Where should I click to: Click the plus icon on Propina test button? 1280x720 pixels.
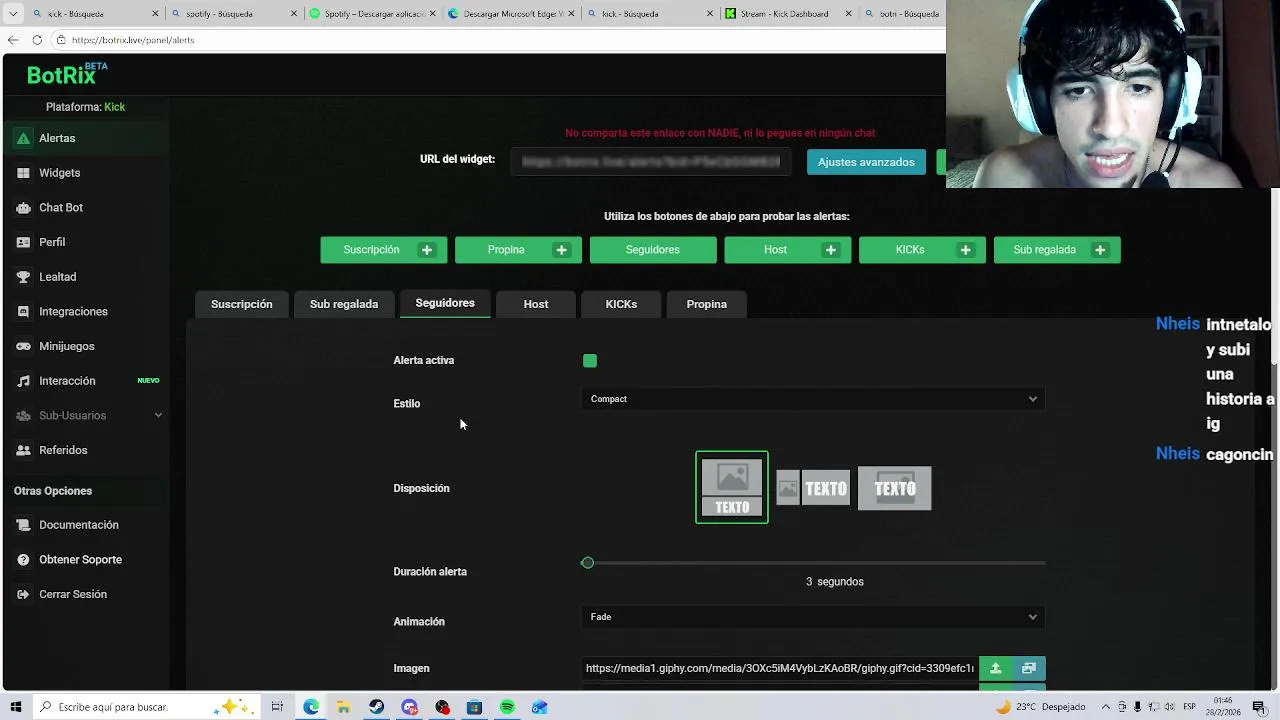(562, 250)
